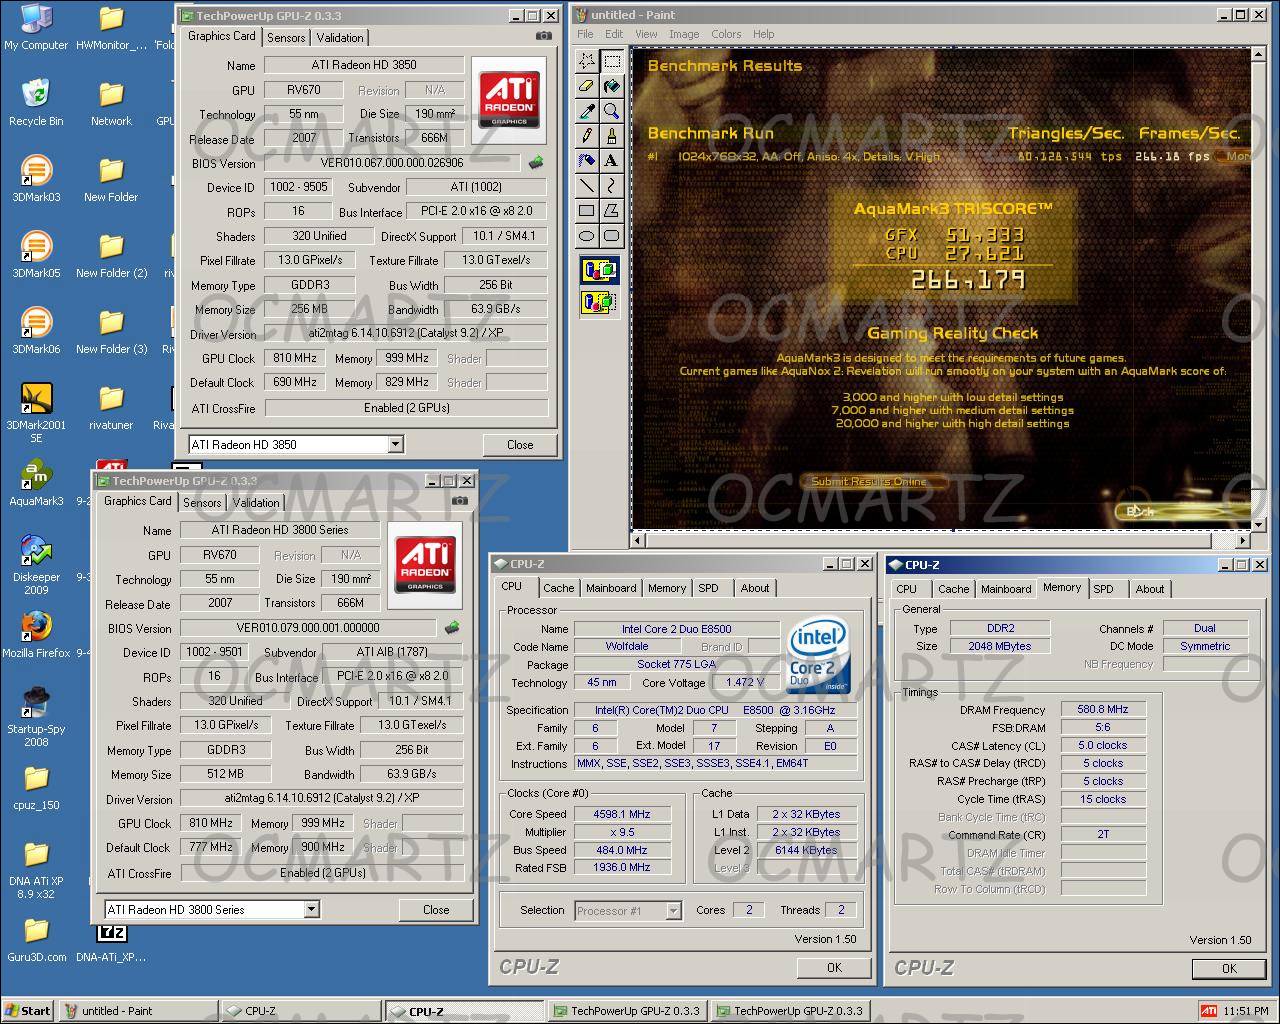Screen dimensions: 1280x1024
Task: Click Paint's horizontal scrollbar left arrow
Action: pyautogui.click(x=638, y=540)
